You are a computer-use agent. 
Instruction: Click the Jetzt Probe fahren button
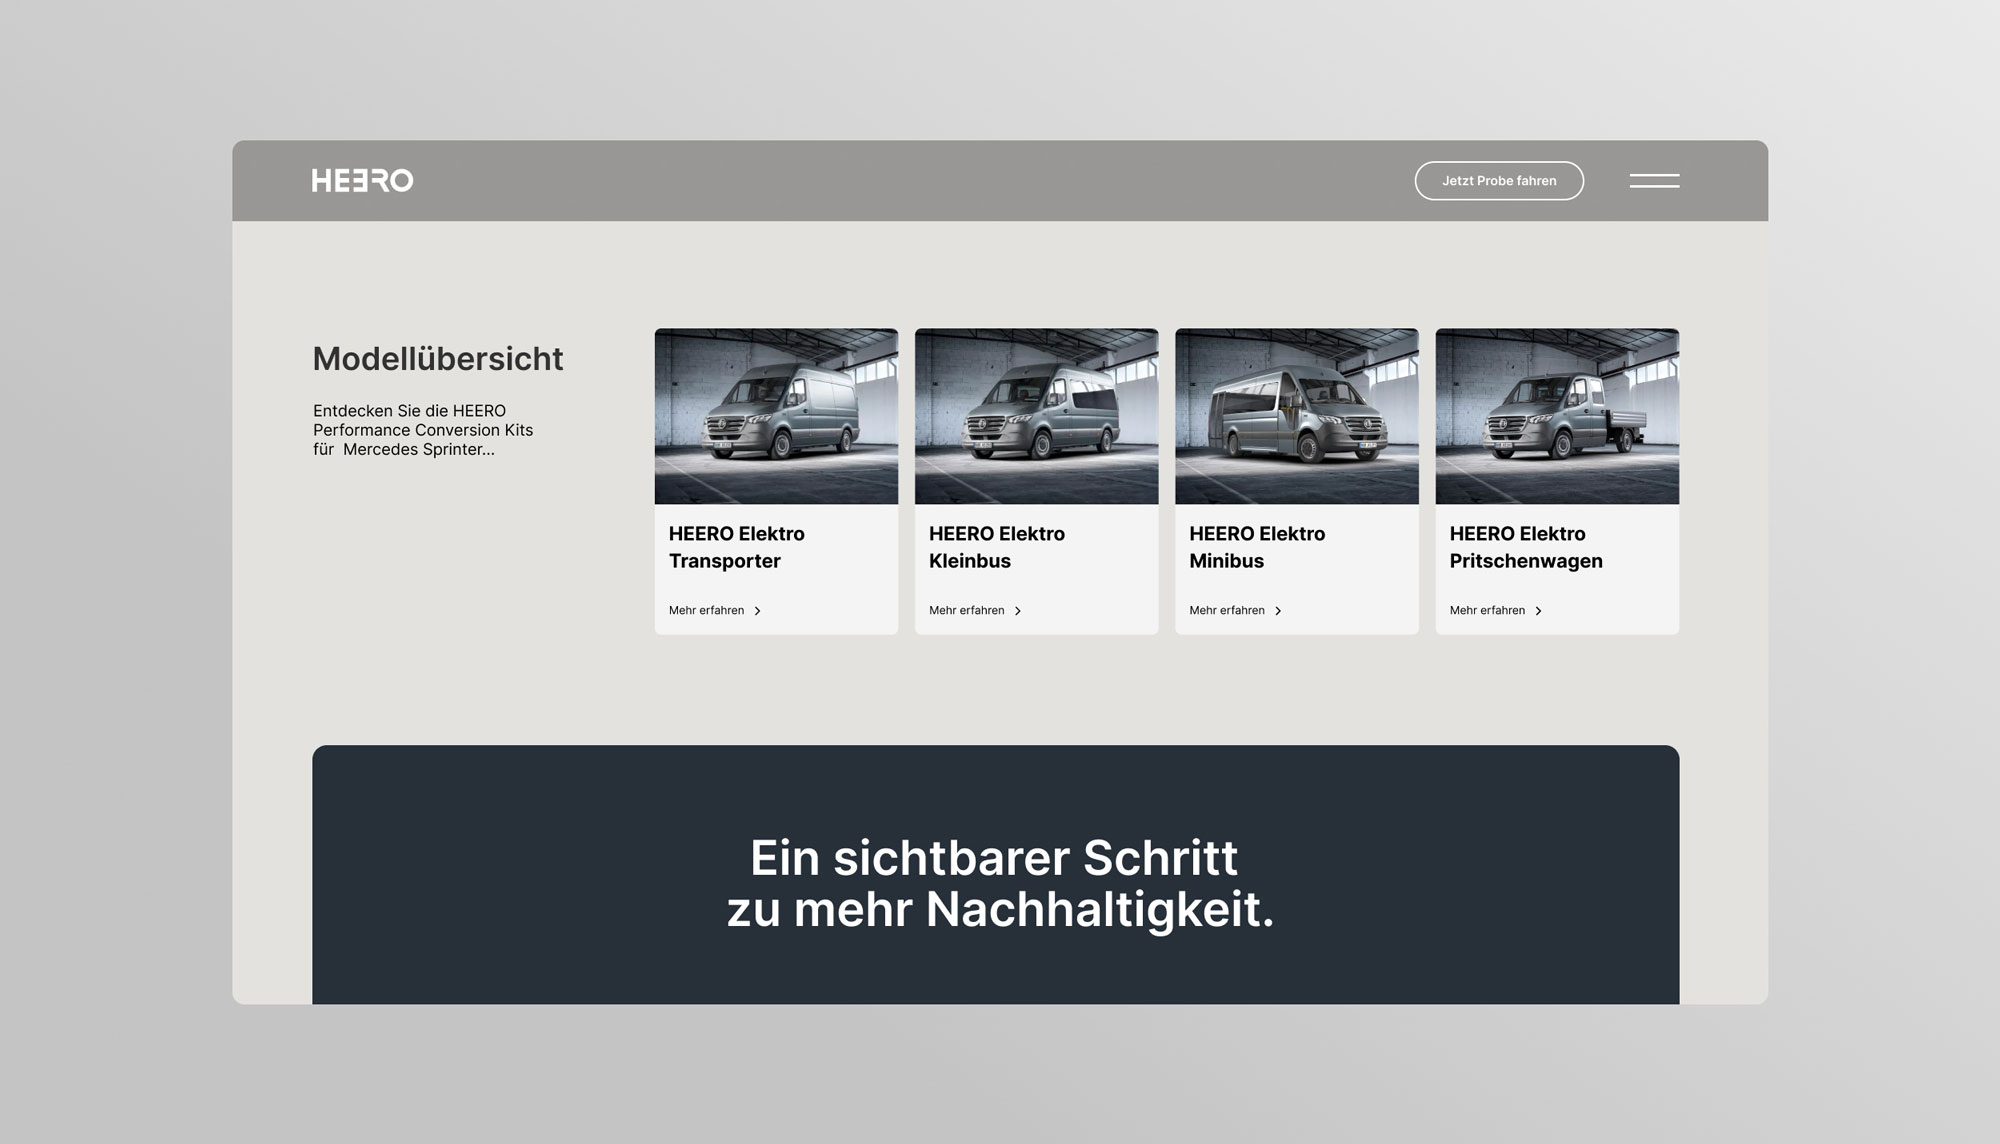click(1499, 181)
